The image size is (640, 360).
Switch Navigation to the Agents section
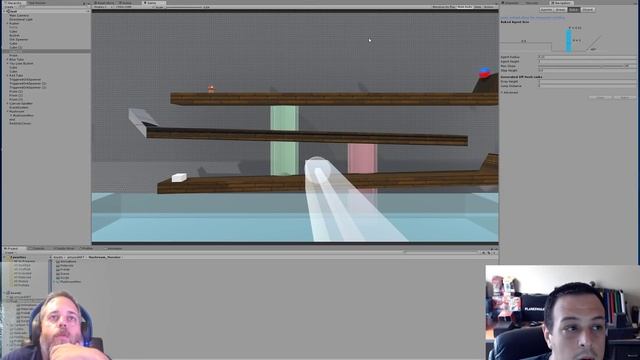point(547,10)
